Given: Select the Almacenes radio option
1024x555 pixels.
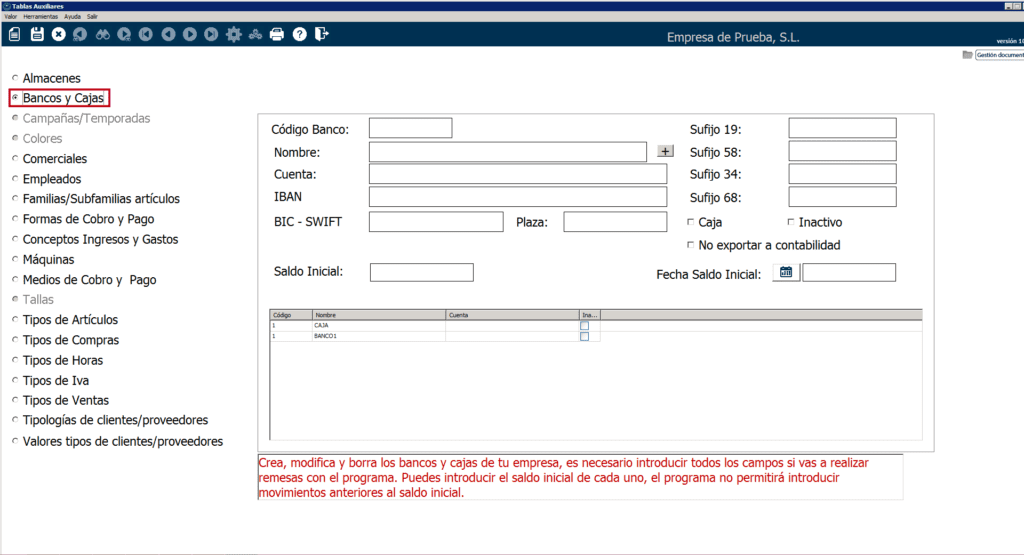Looking at the screenshot, I should coord(14,78).
